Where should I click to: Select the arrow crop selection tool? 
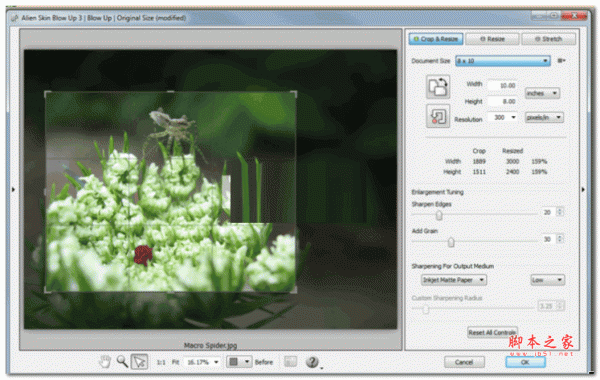coord(139,361)
